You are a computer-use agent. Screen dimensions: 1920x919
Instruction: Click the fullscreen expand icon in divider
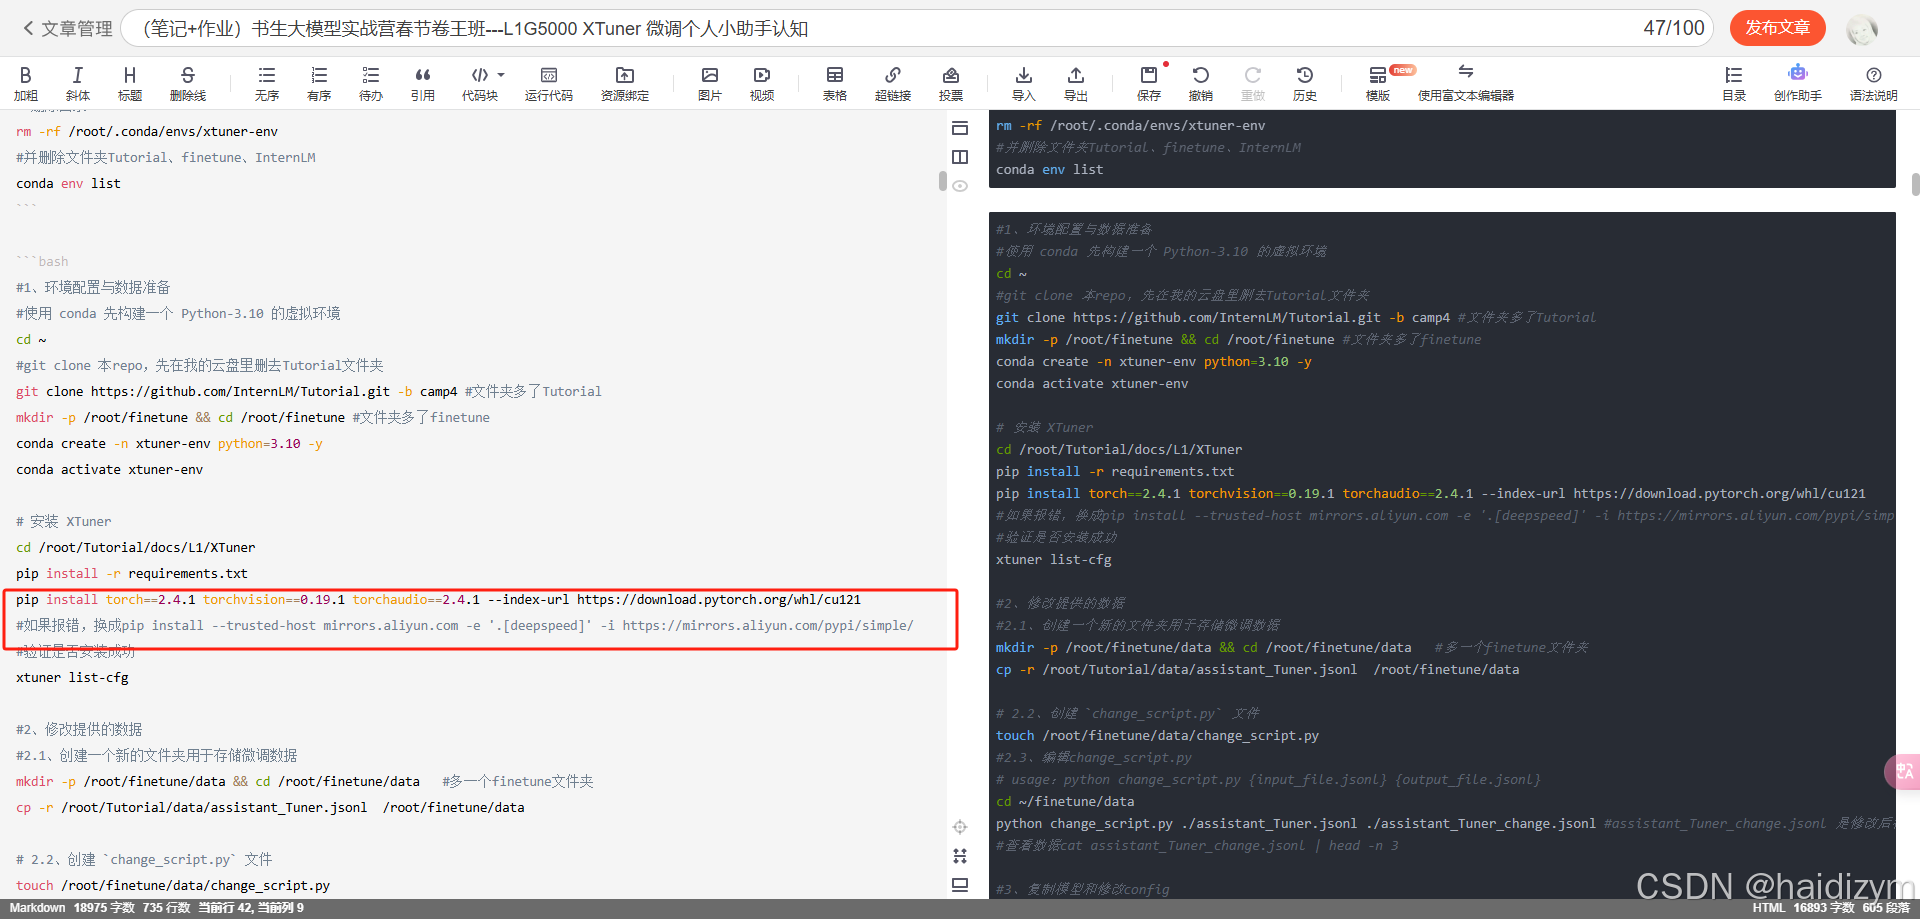pos(960,856)
